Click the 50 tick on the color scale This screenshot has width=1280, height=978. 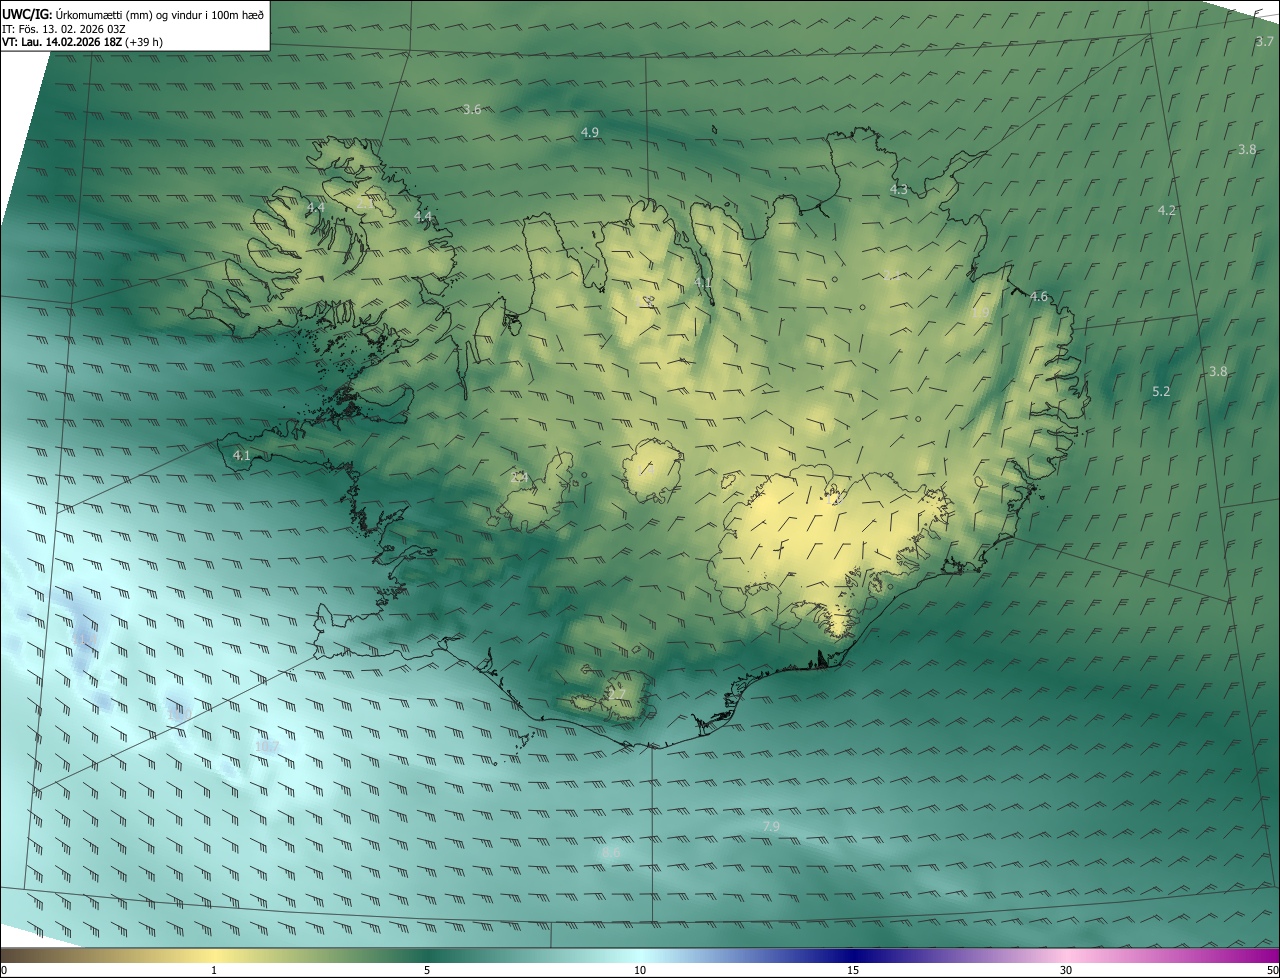tap(1272, 970)
